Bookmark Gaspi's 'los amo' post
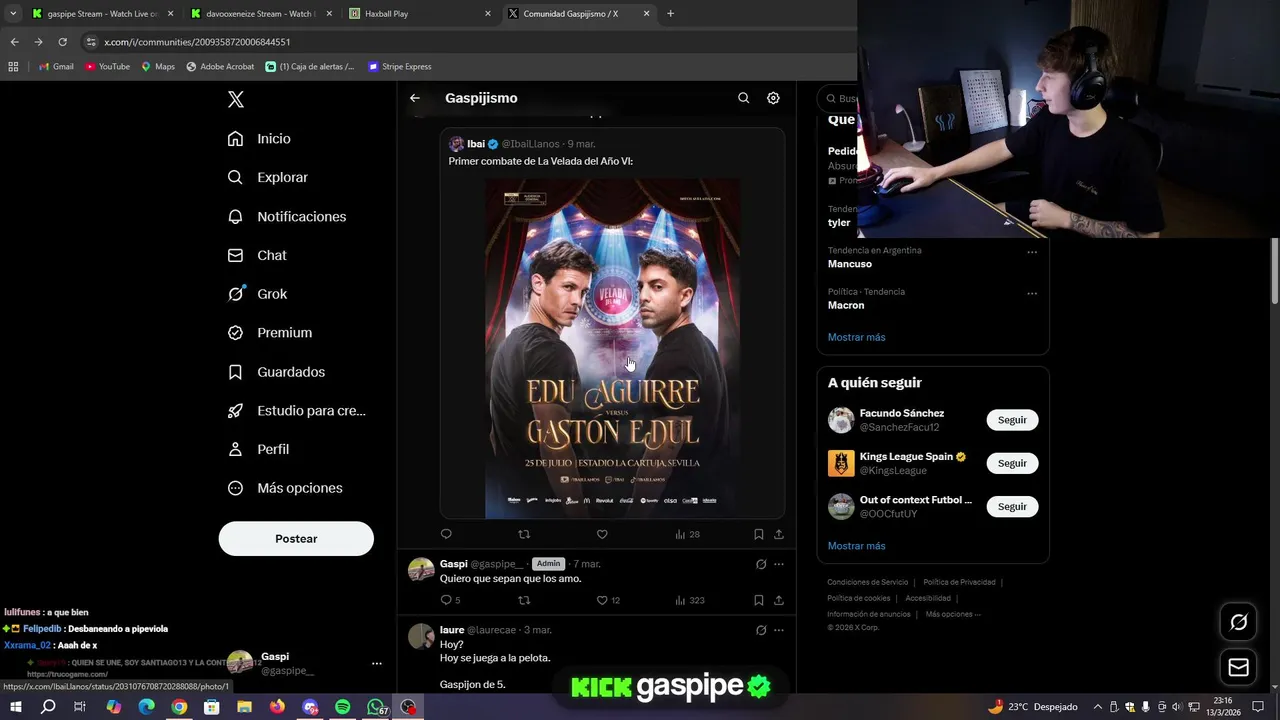 758,600
